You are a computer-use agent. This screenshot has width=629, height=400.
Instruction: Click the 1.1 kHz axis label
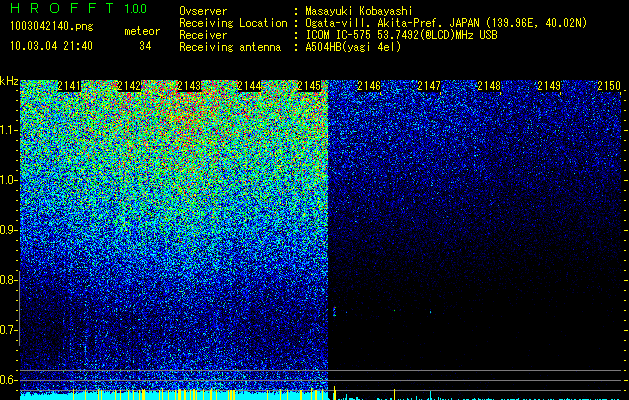(8, 130)
